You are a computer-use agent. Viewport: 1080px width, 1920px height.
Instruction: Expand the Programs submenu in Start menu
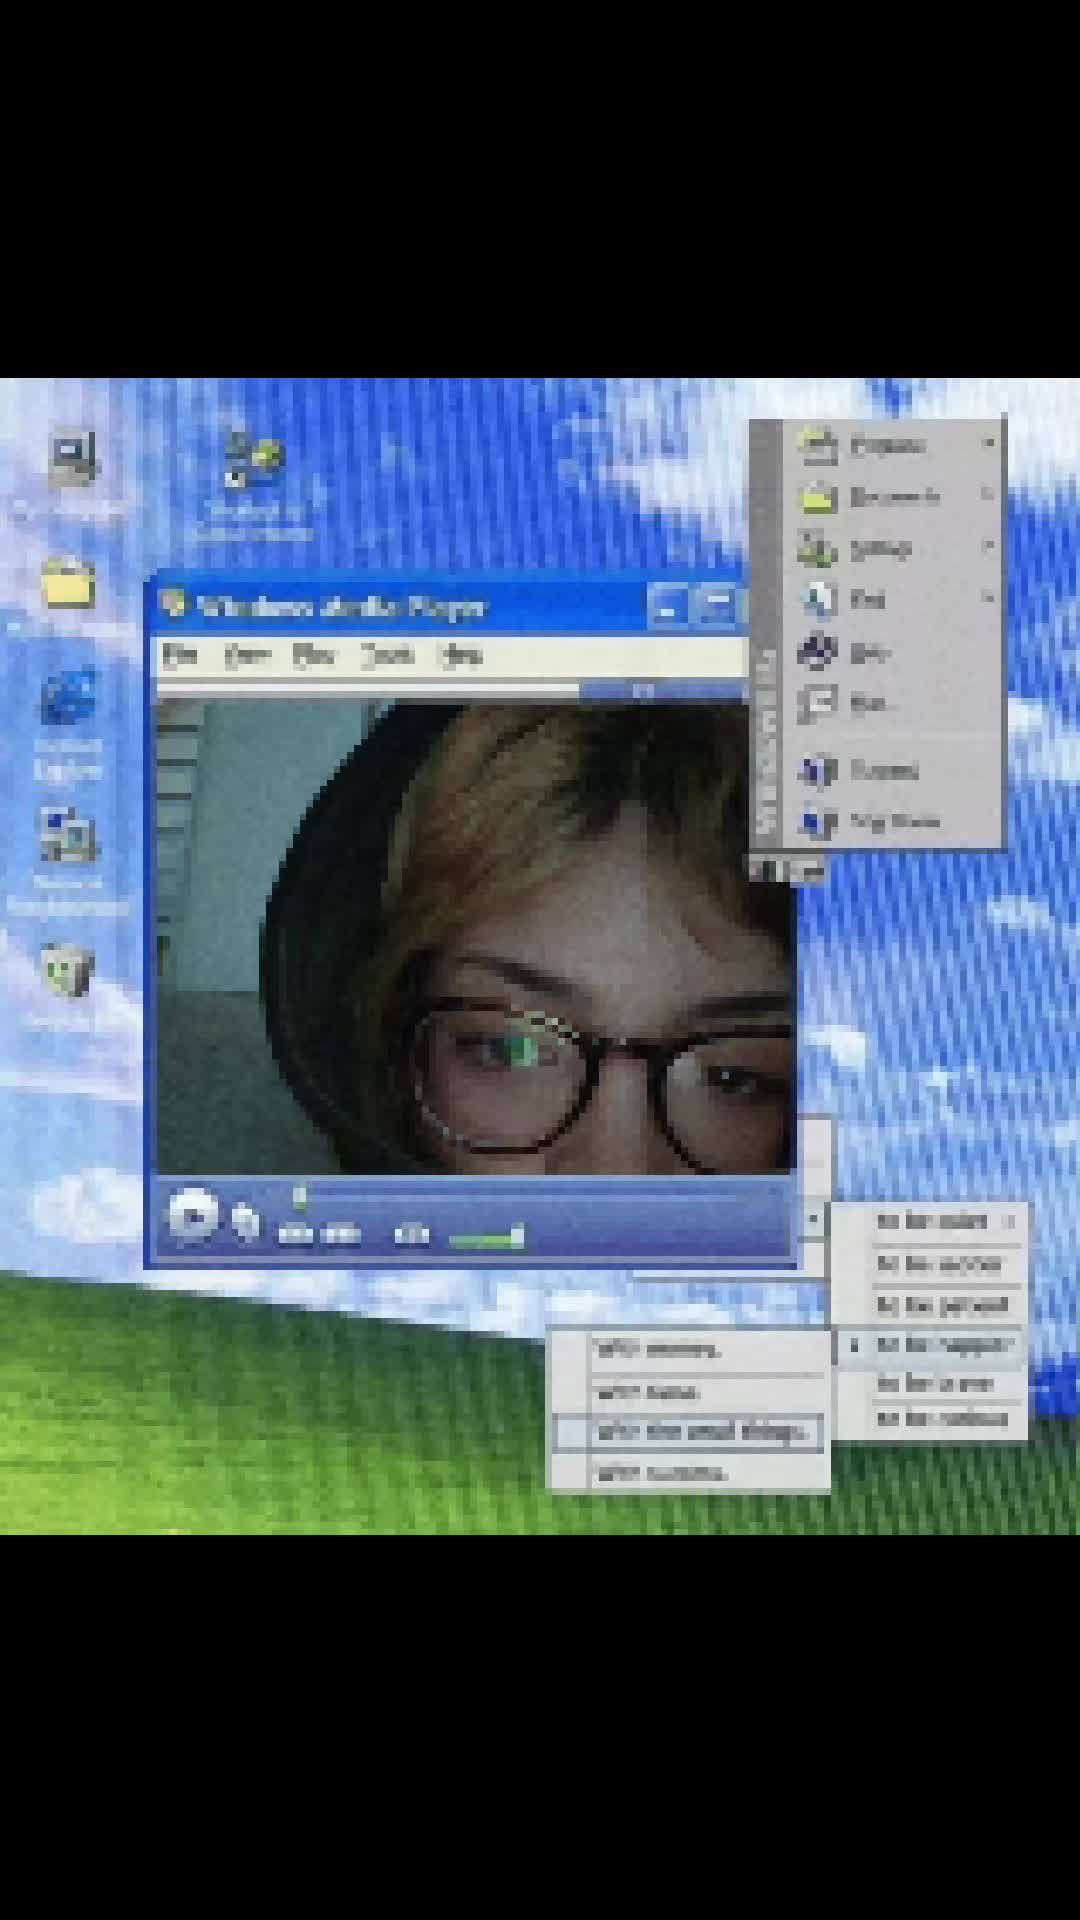[896, 445]
